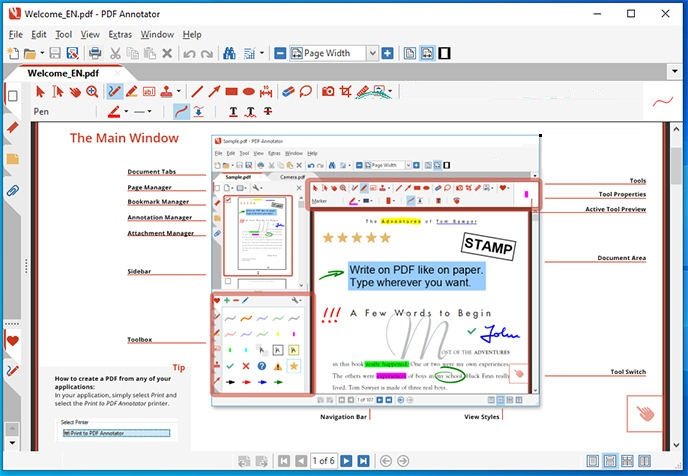Open the Tool menu
Viewport: 688px width, 476px height.
tap(64, 34)
